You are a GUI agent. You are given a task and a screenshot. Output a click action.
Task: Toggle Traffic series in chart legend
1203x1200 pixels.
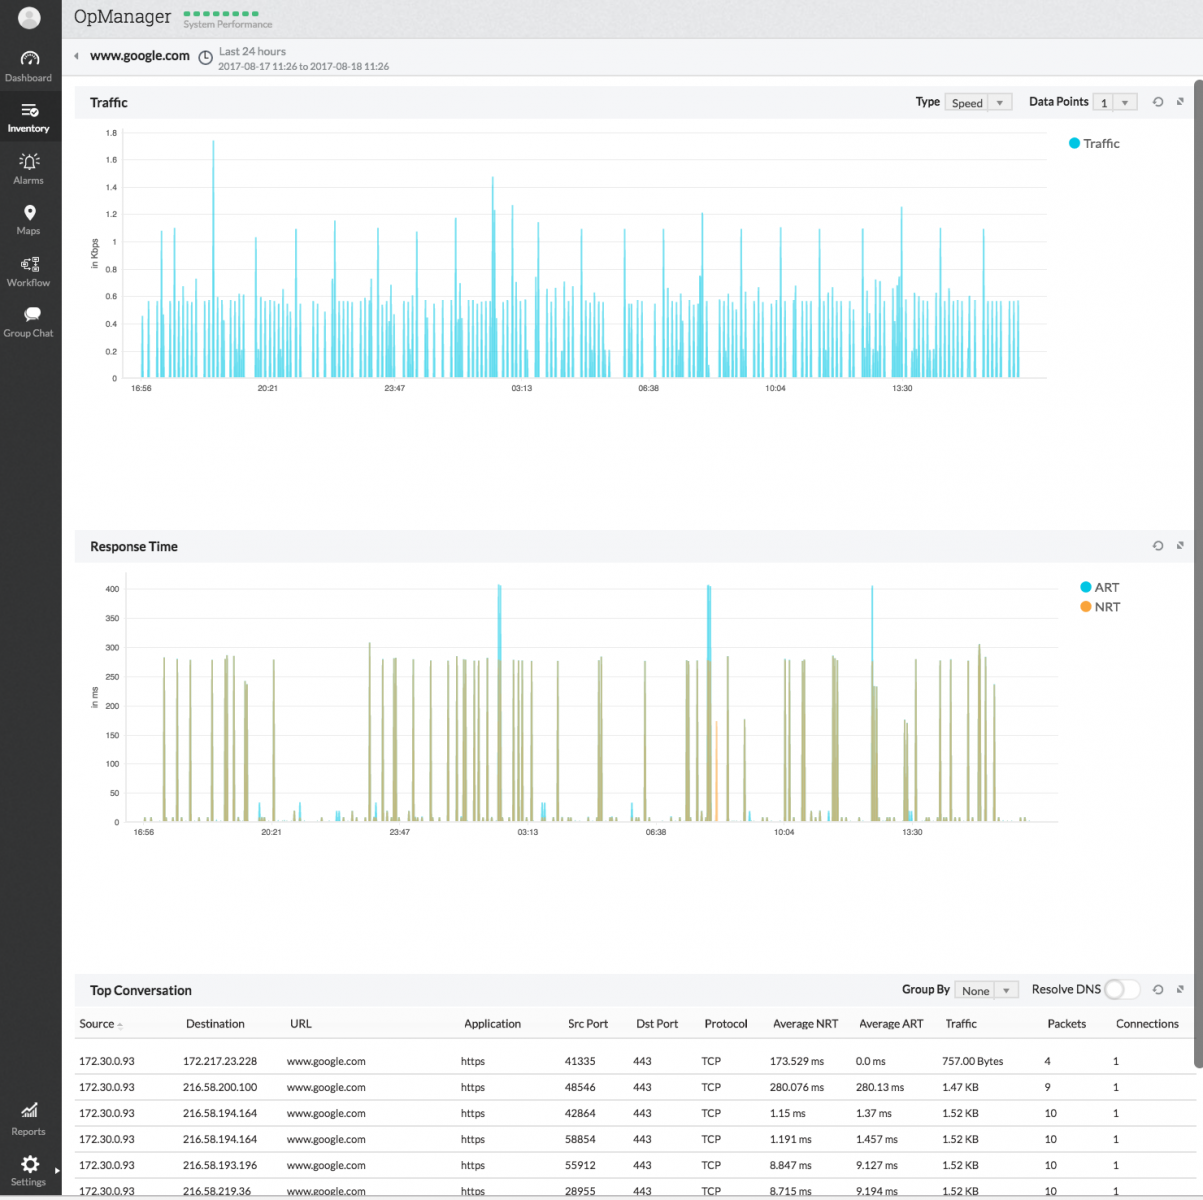(1094, 144)
